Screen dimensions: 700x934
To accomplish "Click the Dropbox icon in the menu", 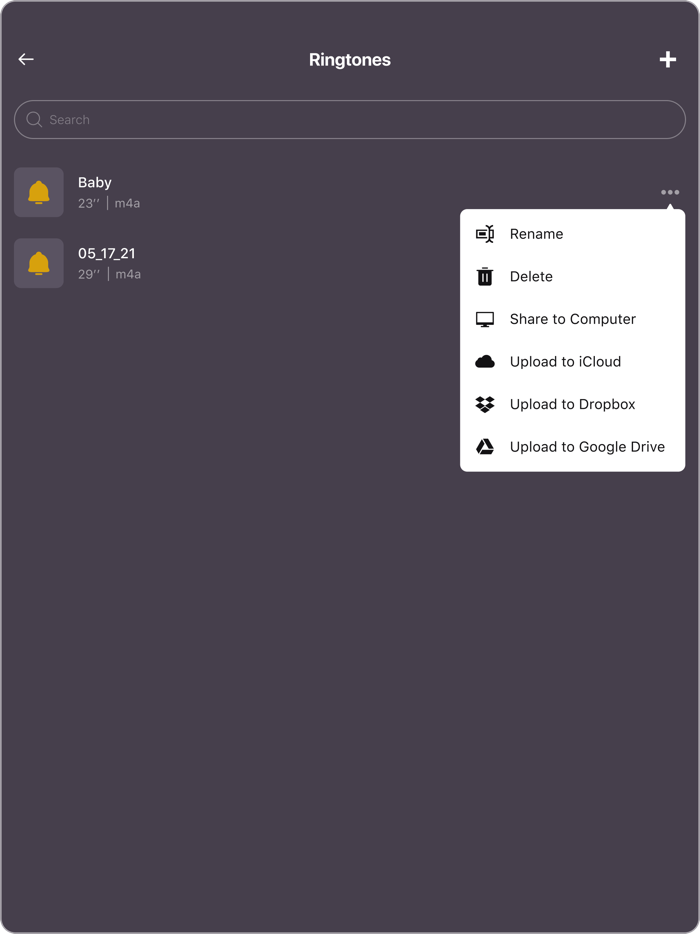I will tap(485, 404).
